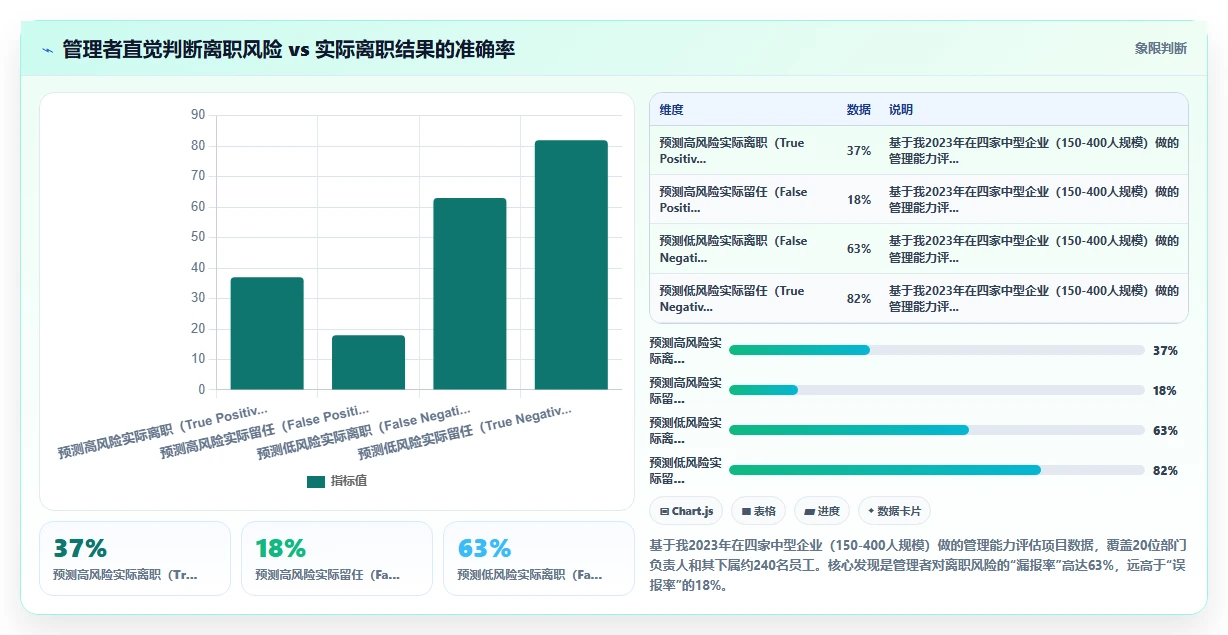Image resolution: width=1228 pixels, height=635 pixels.
Task: Click x-axis label 预测高风险实际离职 (True Positiv...
Action: click(x=163, y=432)
